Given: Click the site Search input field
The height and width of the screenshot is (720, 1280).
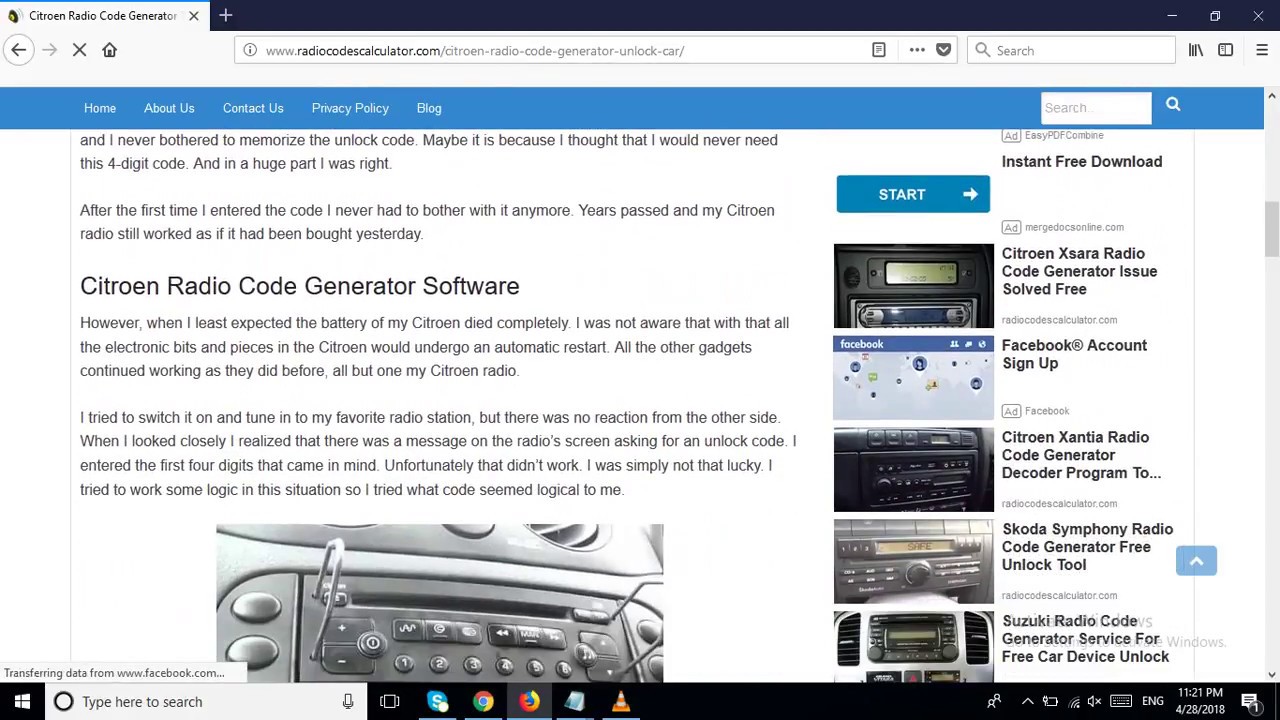Looking at the screenshot, I should [1096, 108].
